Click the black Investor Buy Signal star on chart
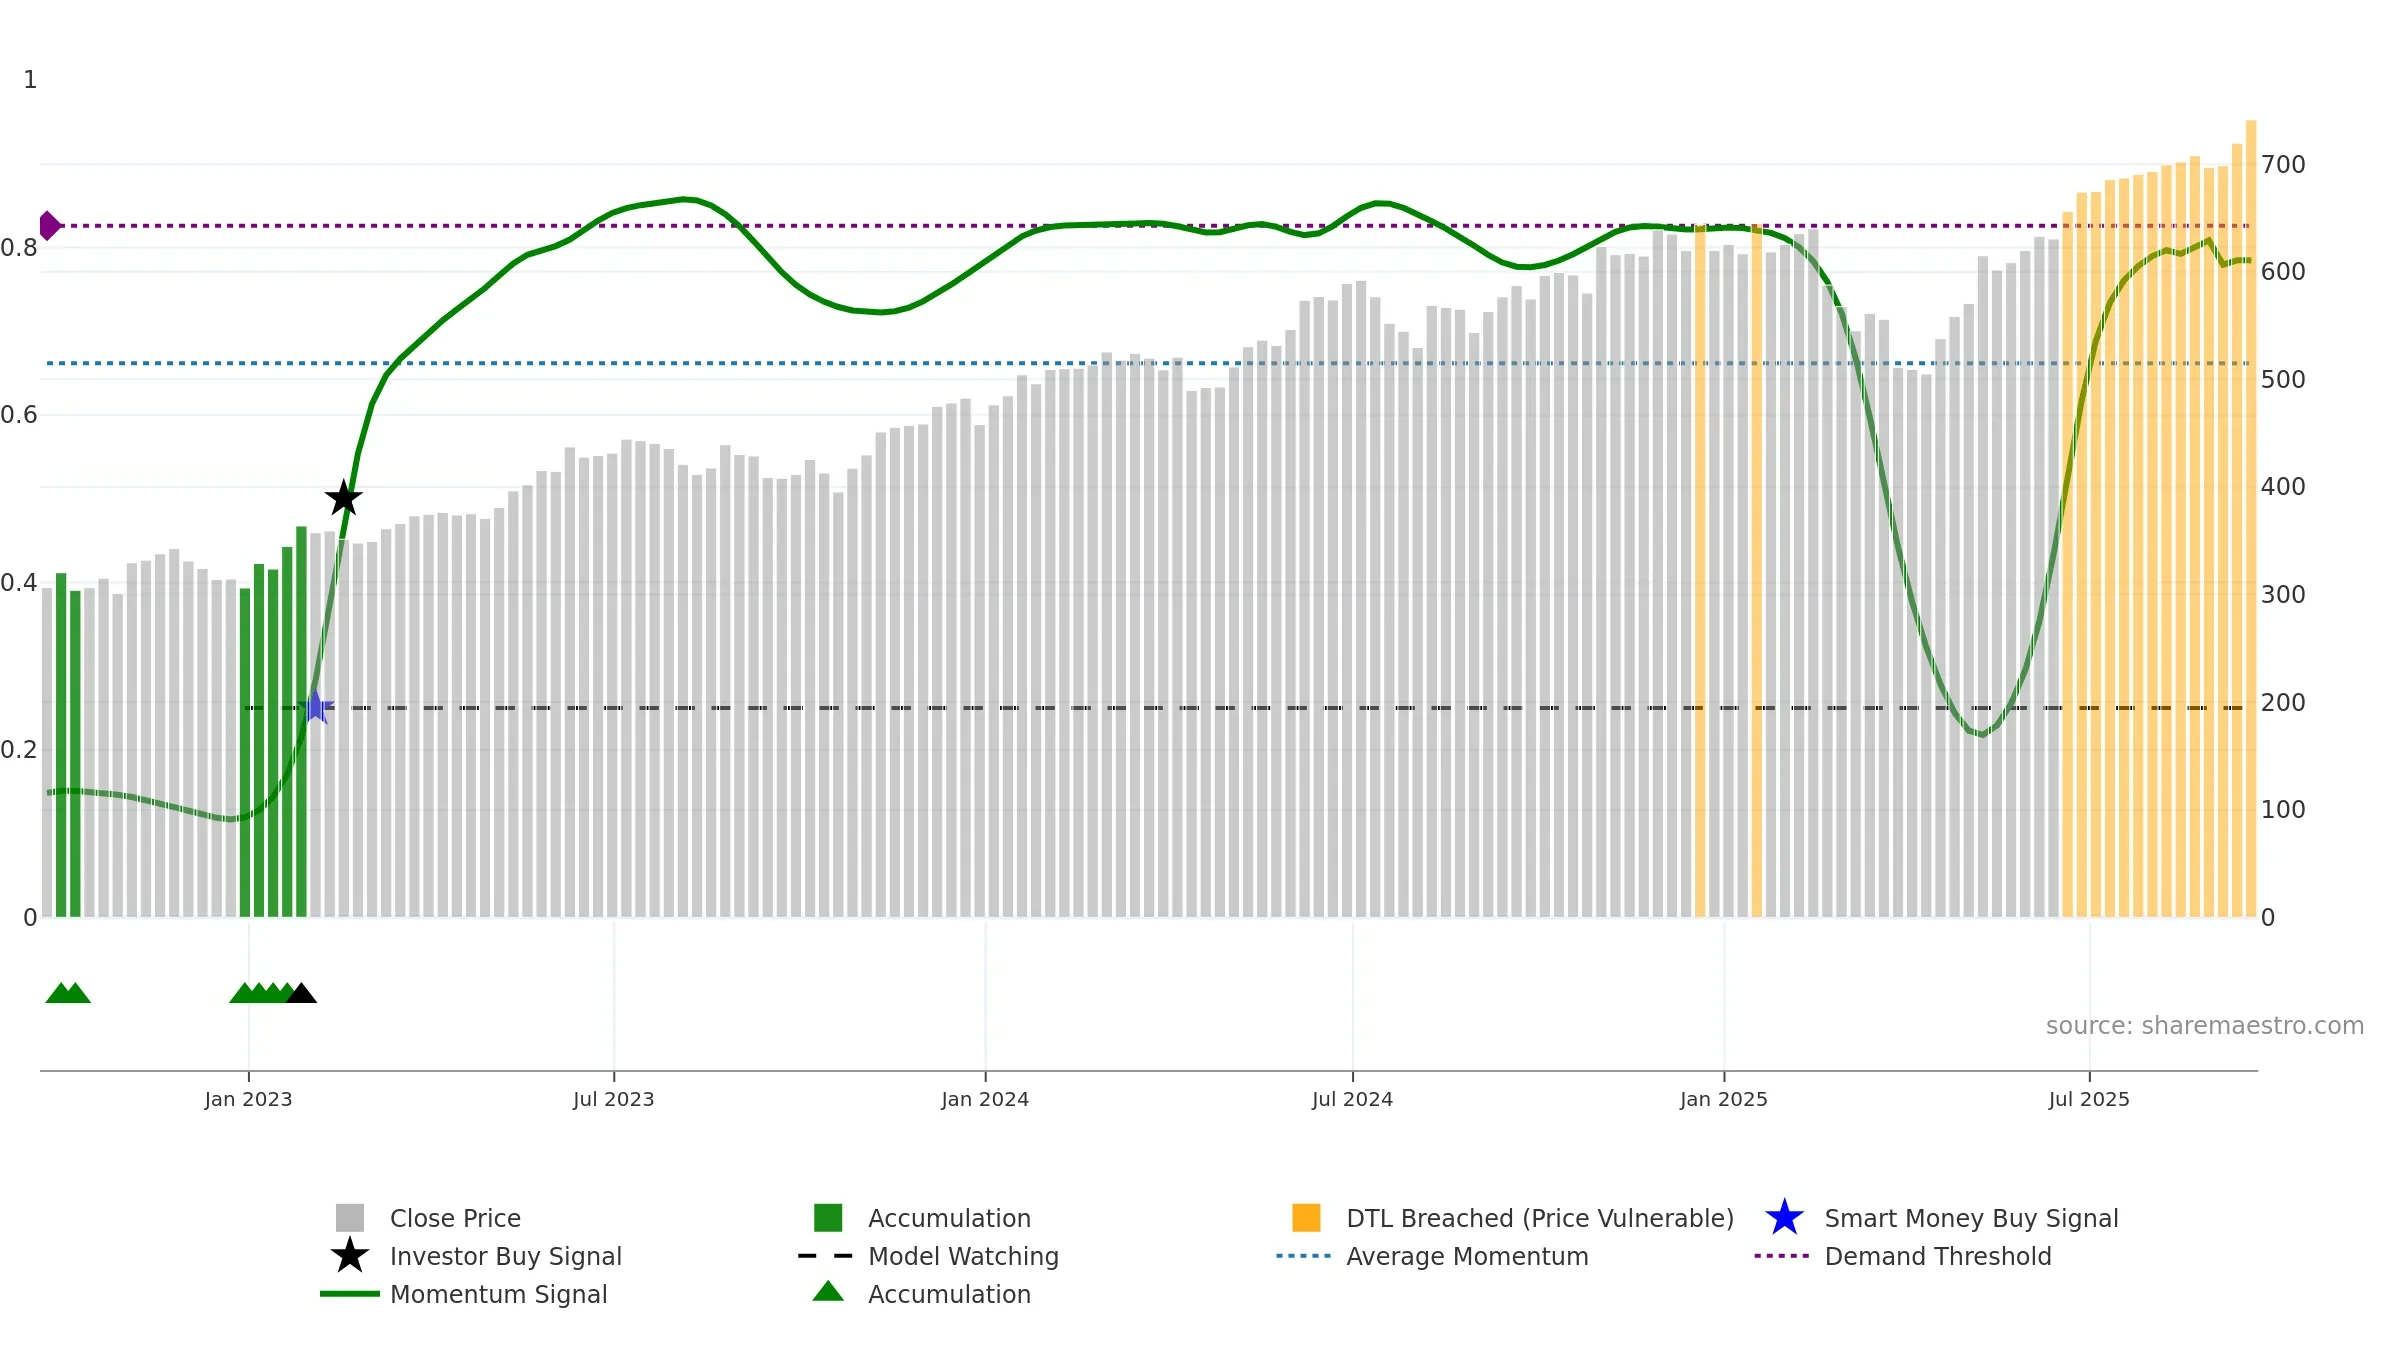 (x=343, y=497)
